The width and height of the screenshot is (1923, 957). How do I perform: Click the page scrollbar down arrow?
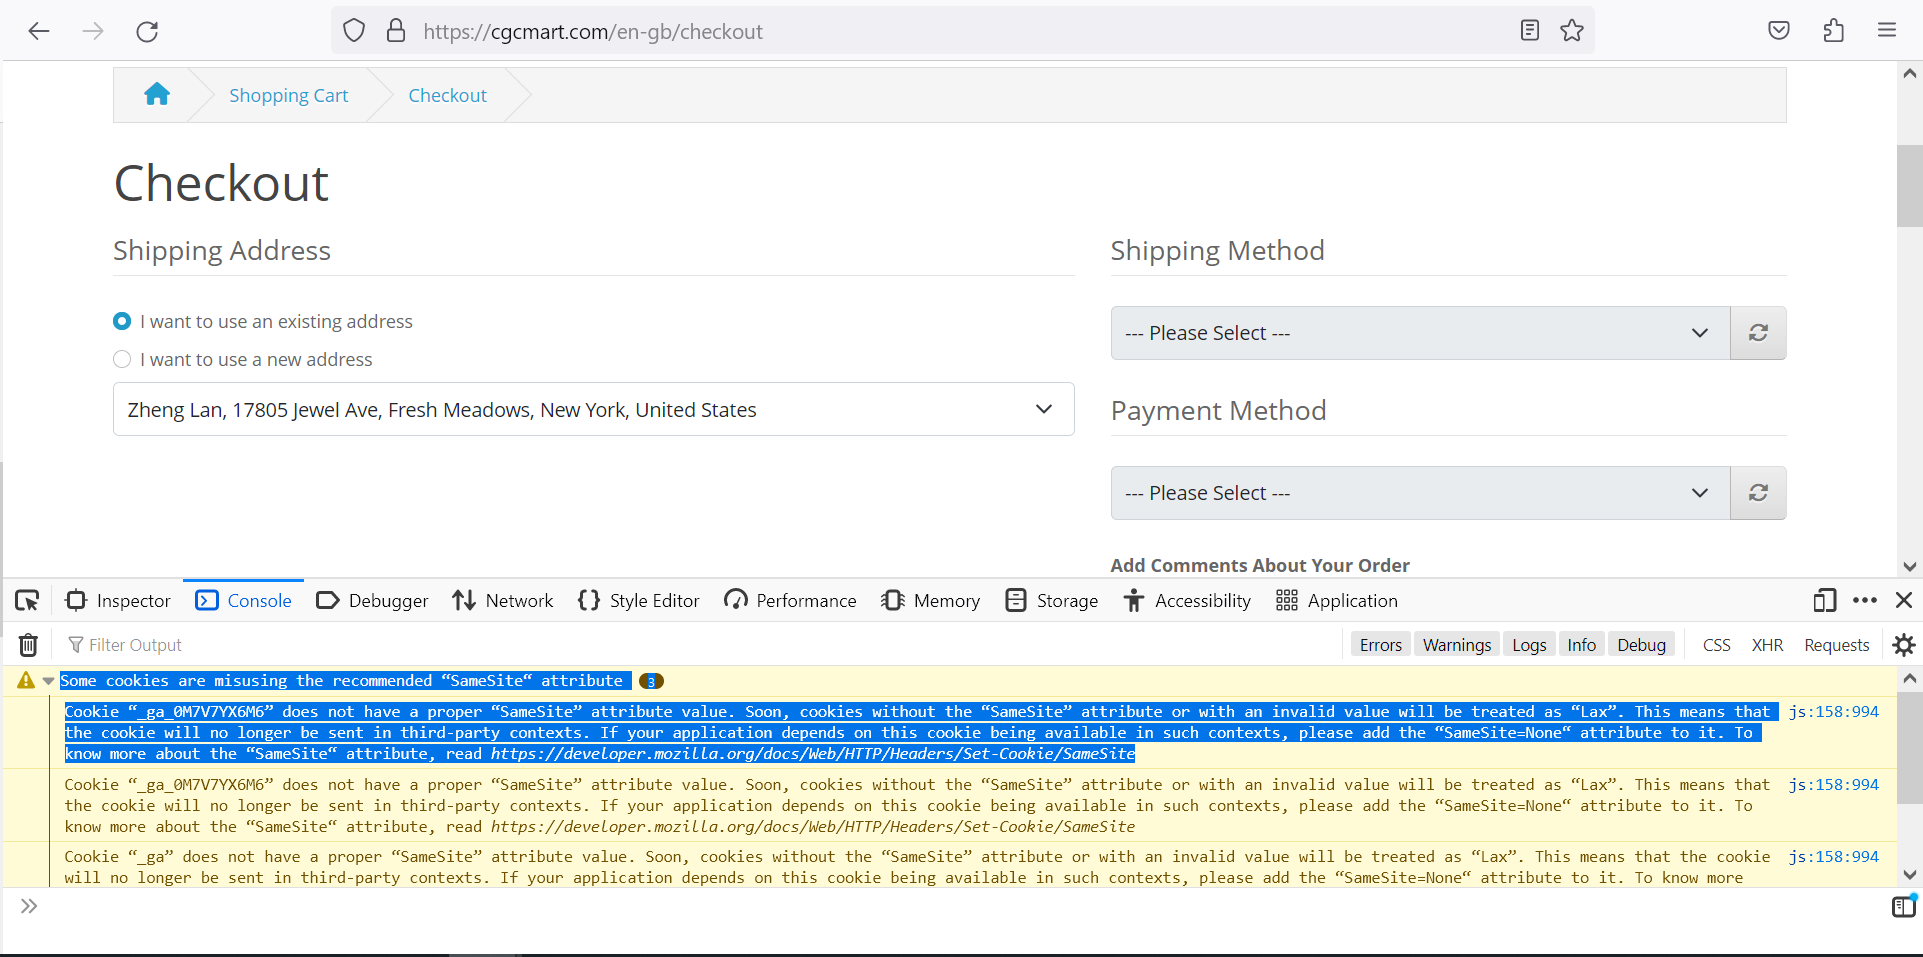[1909, 566]
